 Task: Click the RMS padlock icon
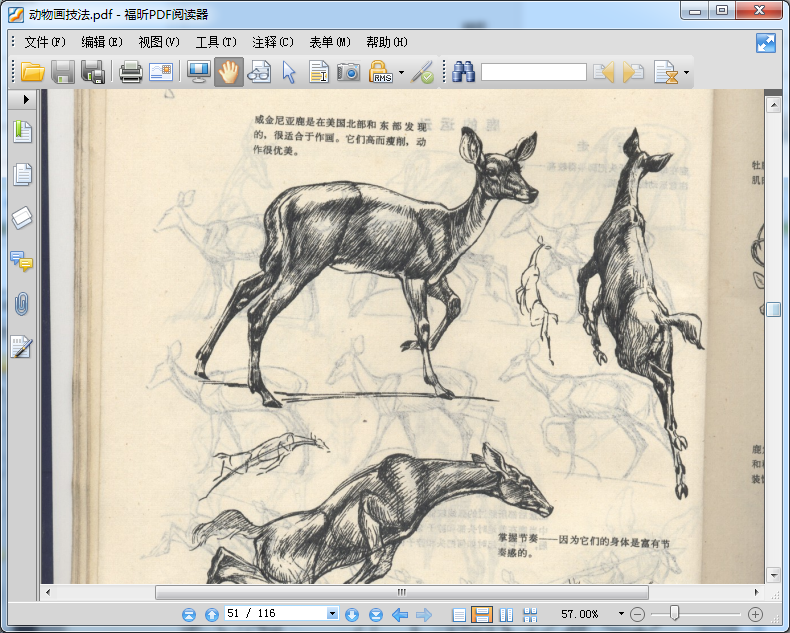coord(380,72)
